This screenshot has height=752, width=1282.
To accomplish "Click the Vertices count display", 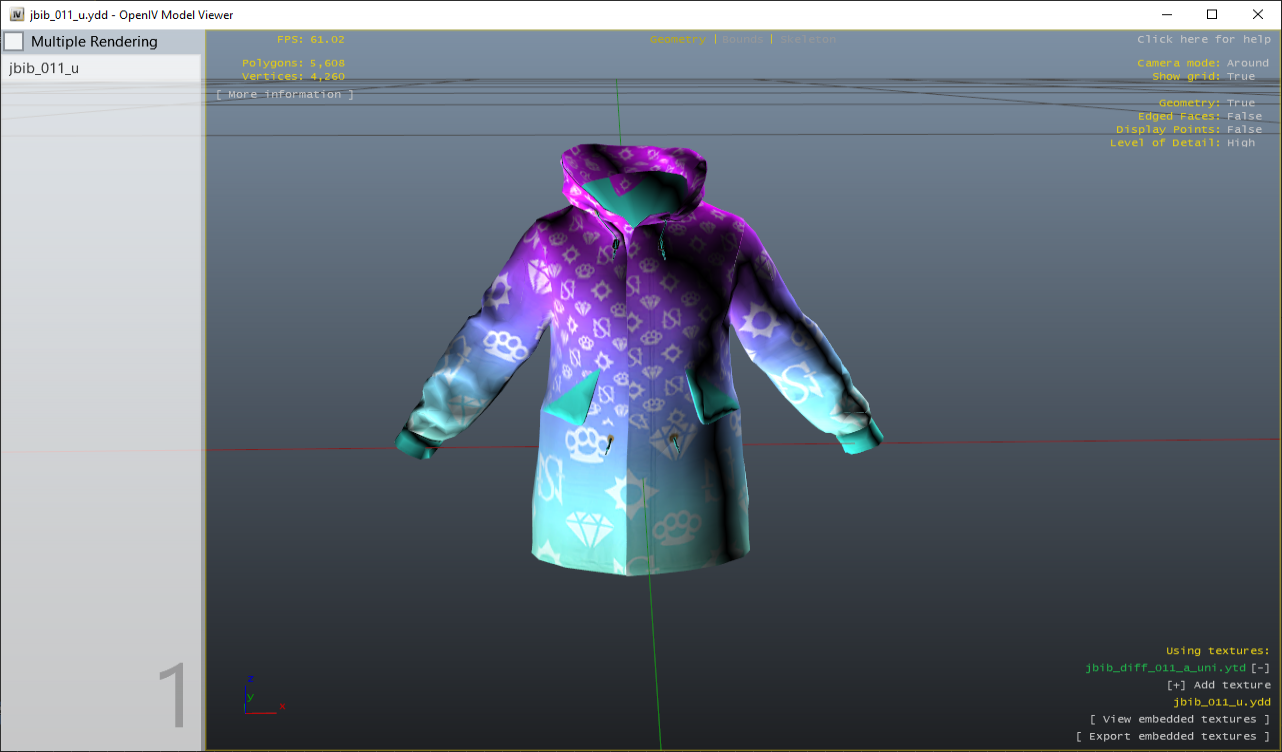I will 293,76.
